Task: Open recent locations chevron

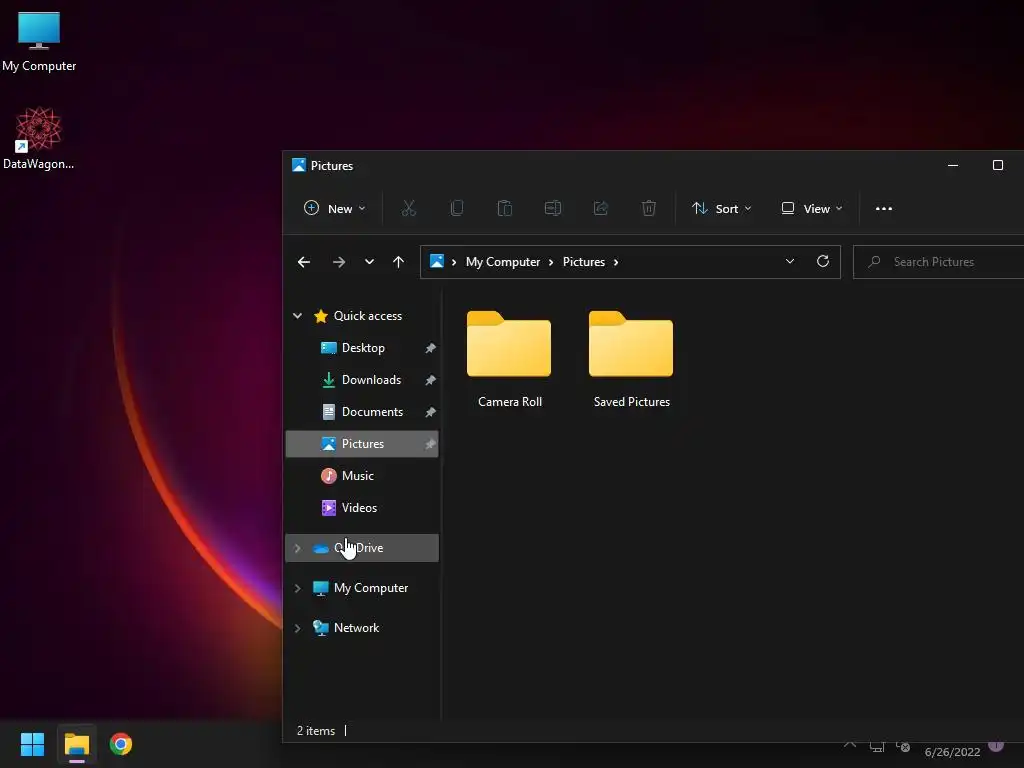Action: (x=370, y=262)
